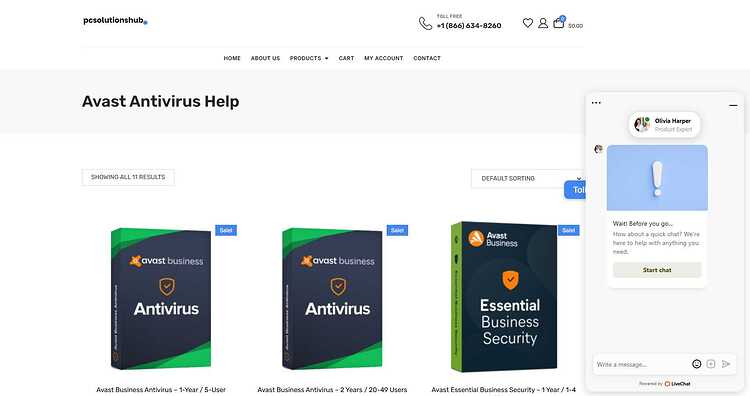Click the user account icon in header

543,23
